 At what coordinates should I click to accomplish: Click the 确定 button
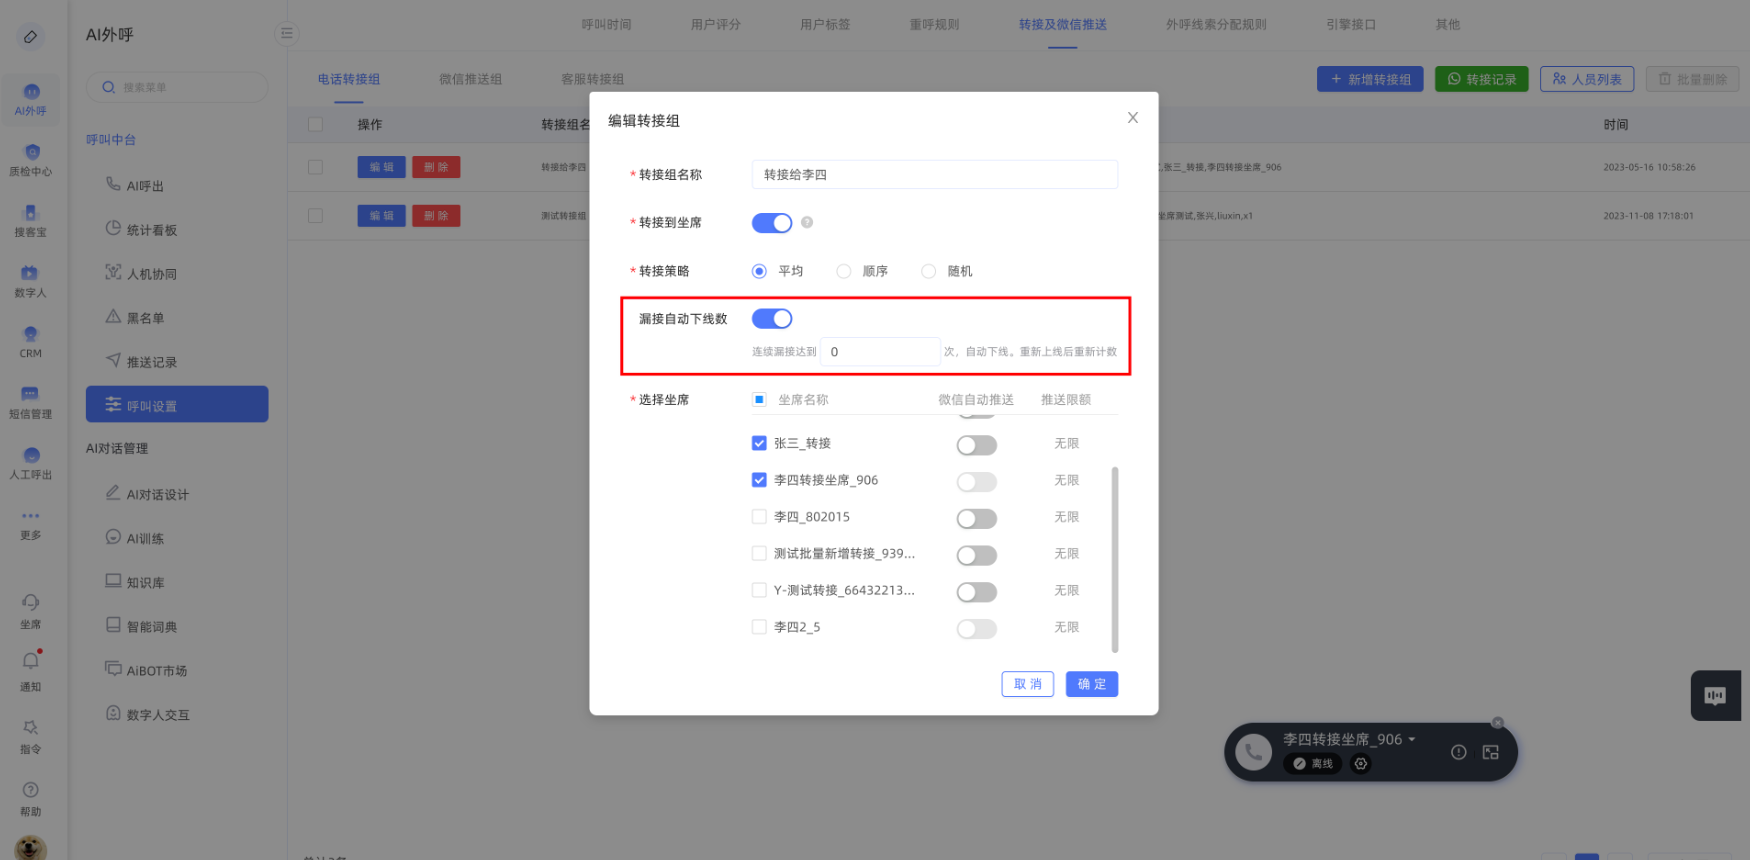coord(1091,684)
